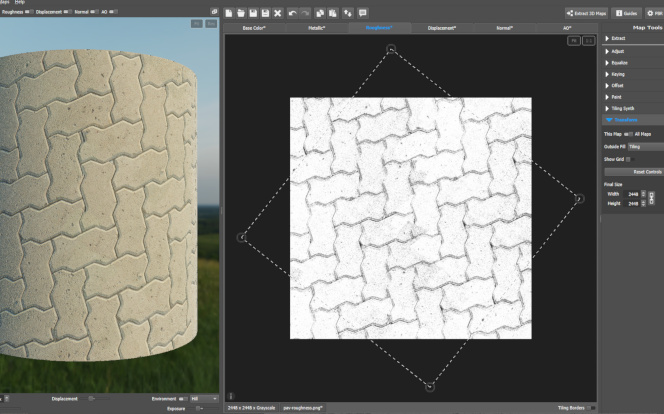664x414 pixels.
Task: Click the Undo arrow icon
Action: 292,13
